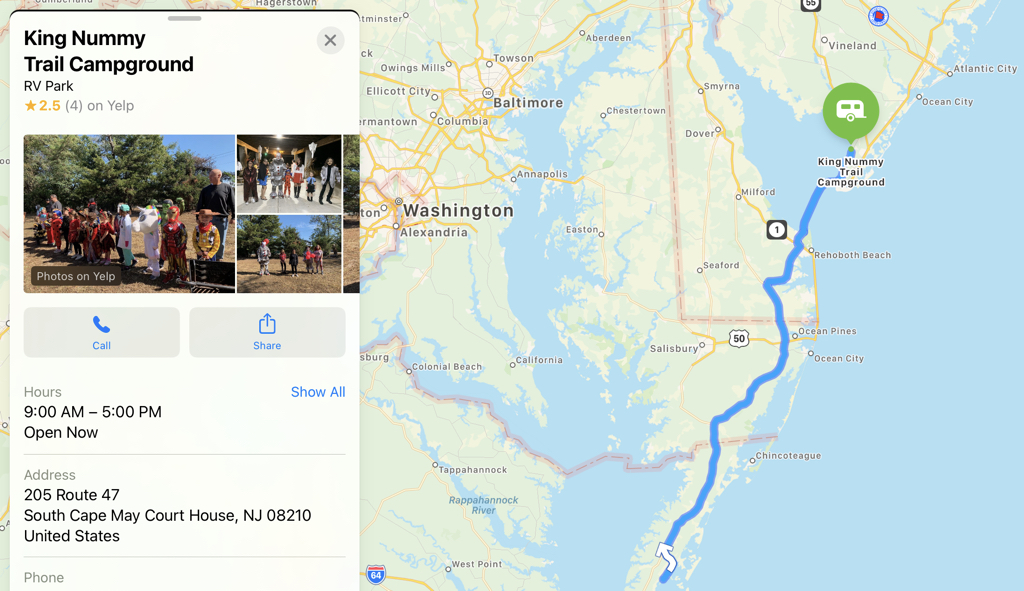Click the Washington city label on map

point(458,210)
